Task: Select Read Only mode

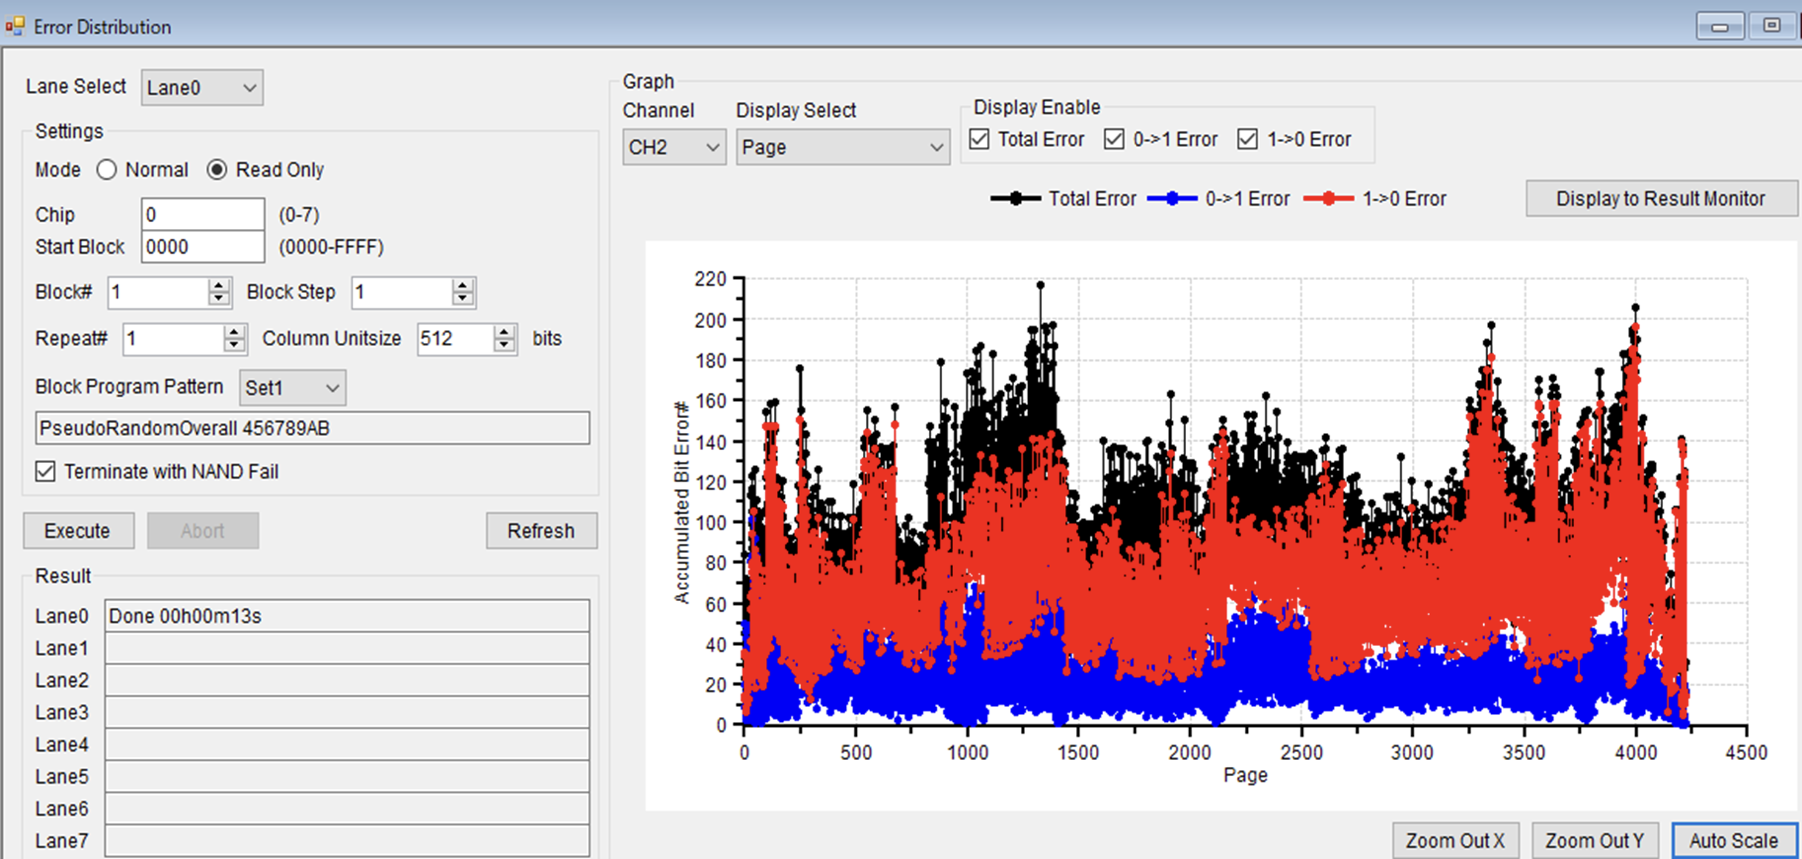Action: tap(217, 170)
